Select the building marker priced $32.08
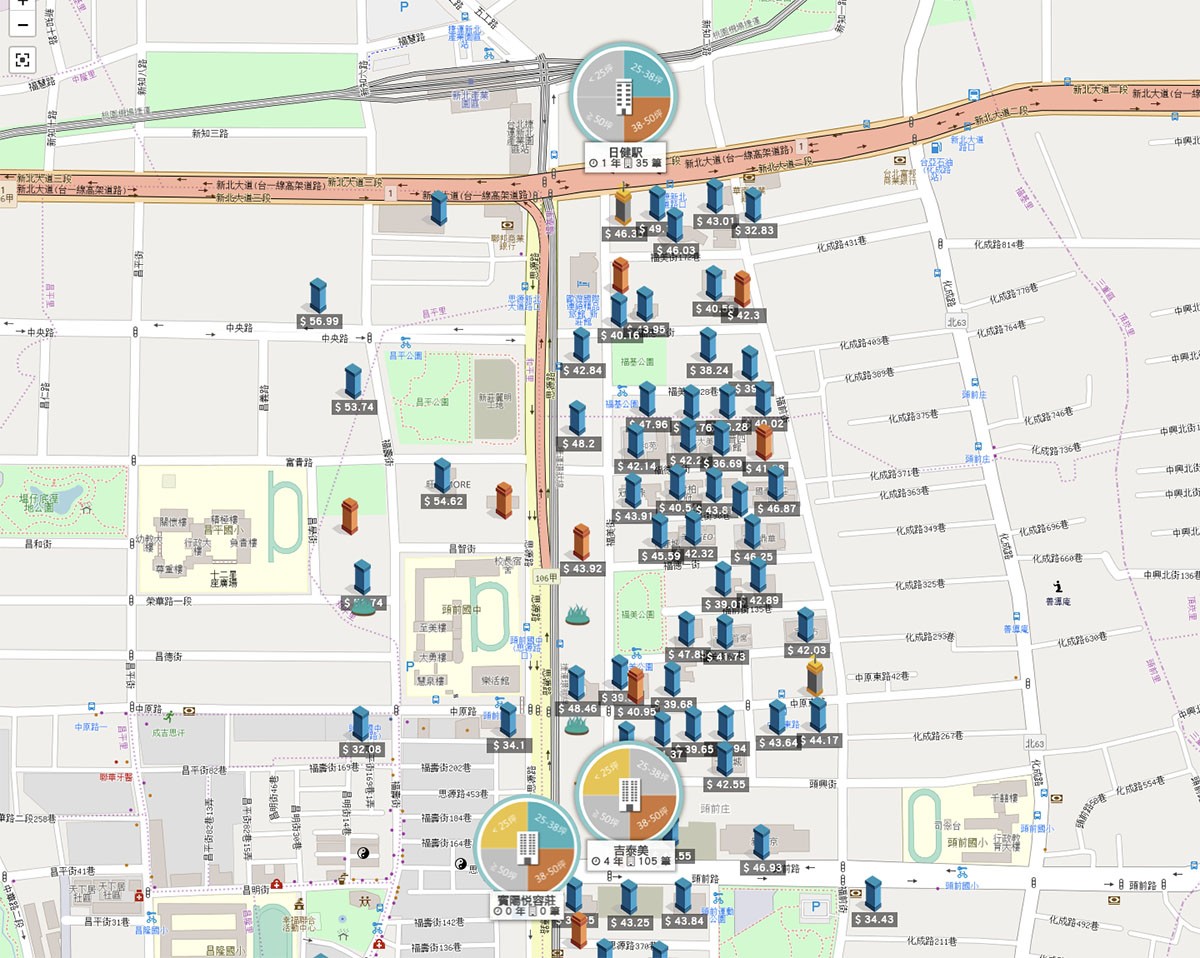Viewport: 1200px width, 958px height. coord(361,725)
